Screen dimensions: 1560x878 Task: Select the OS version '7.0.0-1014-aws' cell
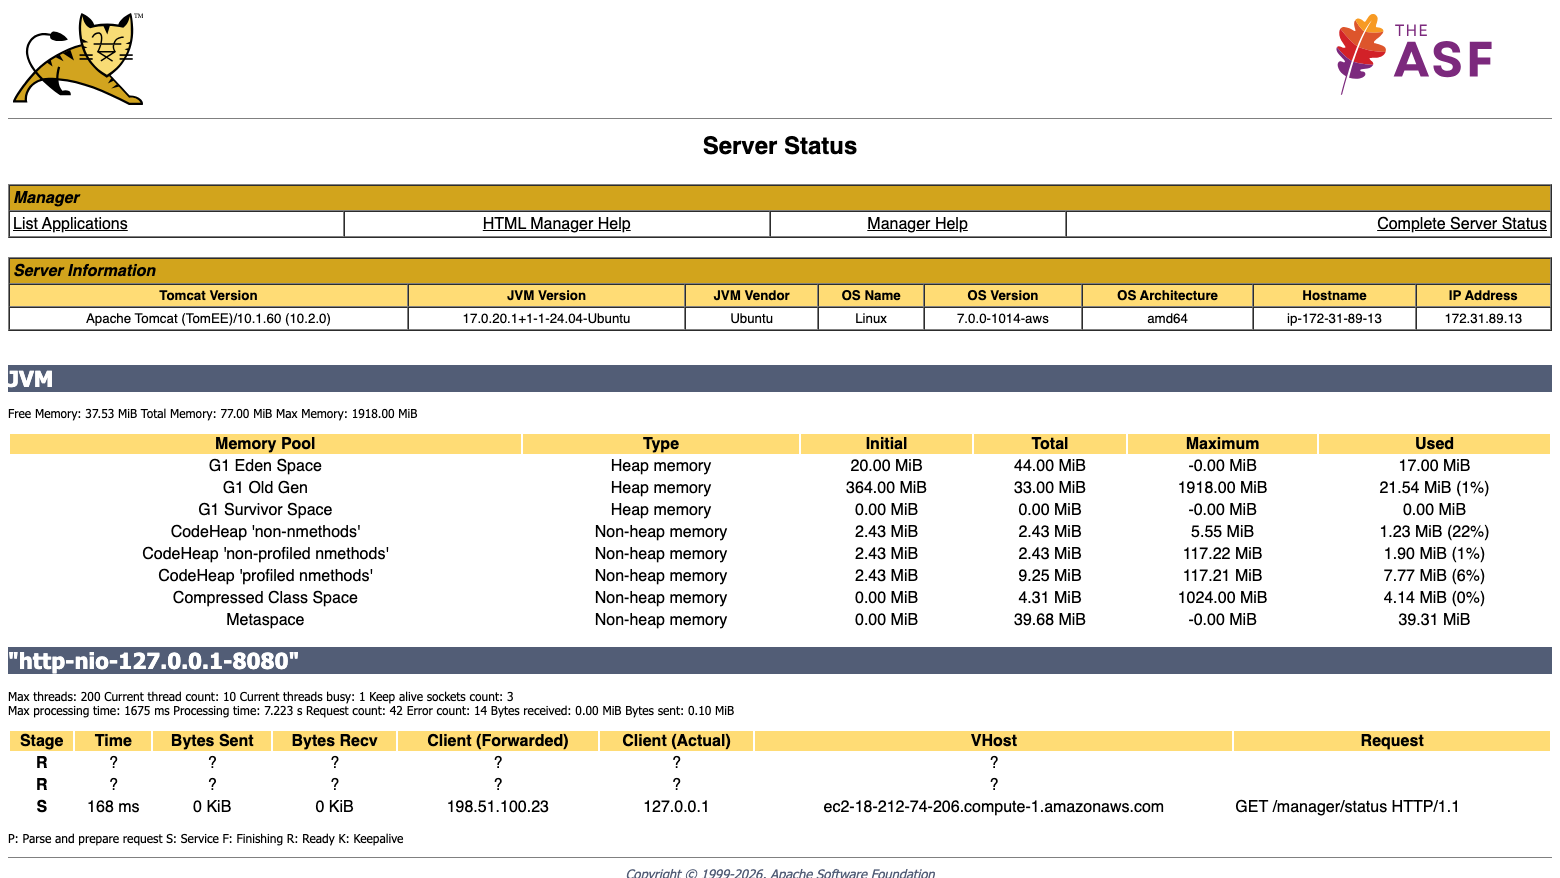(x=1003, y=319)
